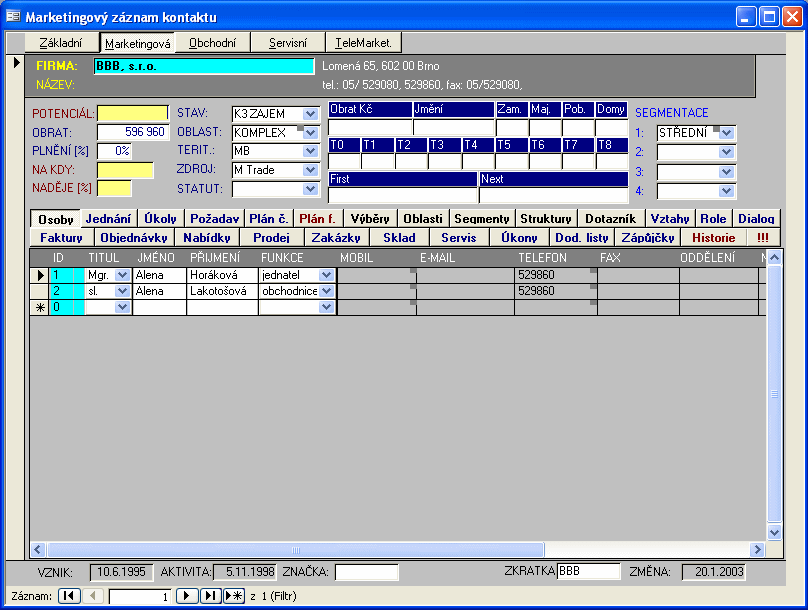Click the Zakázky button
This screenshot has width=808, height=610.
tap(336, 238)
